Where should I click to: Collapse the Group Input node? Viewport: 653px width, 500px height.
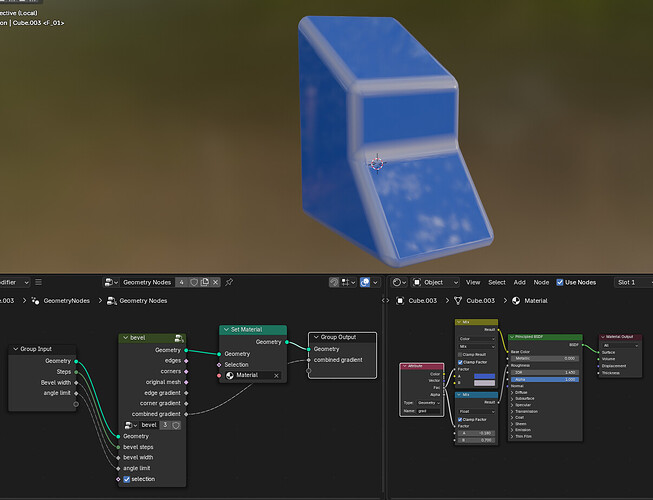click(x=15, y=349)
